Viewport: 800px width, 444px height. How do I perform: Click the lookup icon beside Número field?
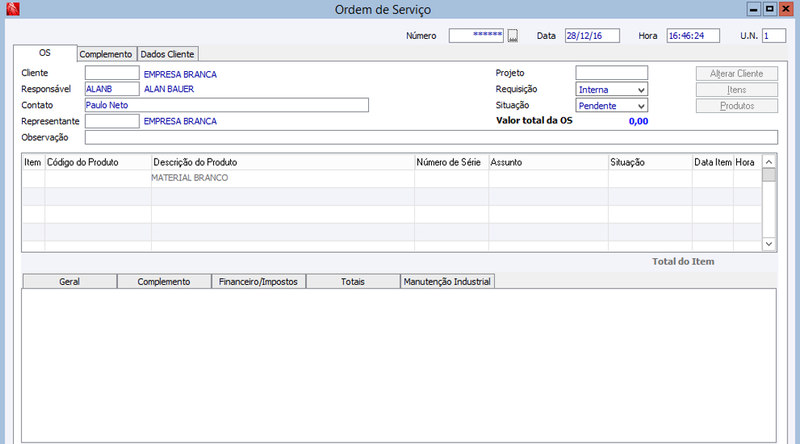513,36
